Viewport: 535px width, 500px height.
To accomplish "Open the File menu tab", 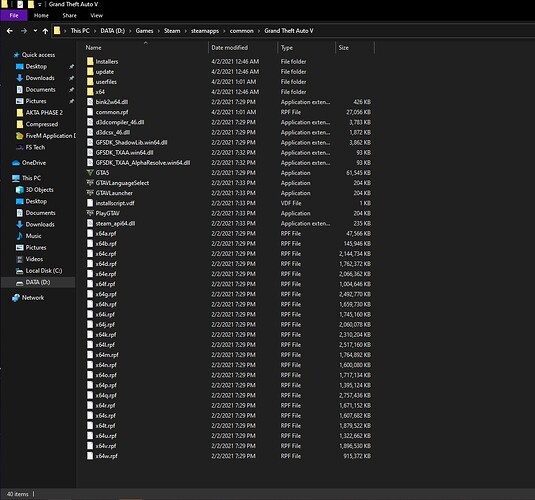I will (14, 15).
